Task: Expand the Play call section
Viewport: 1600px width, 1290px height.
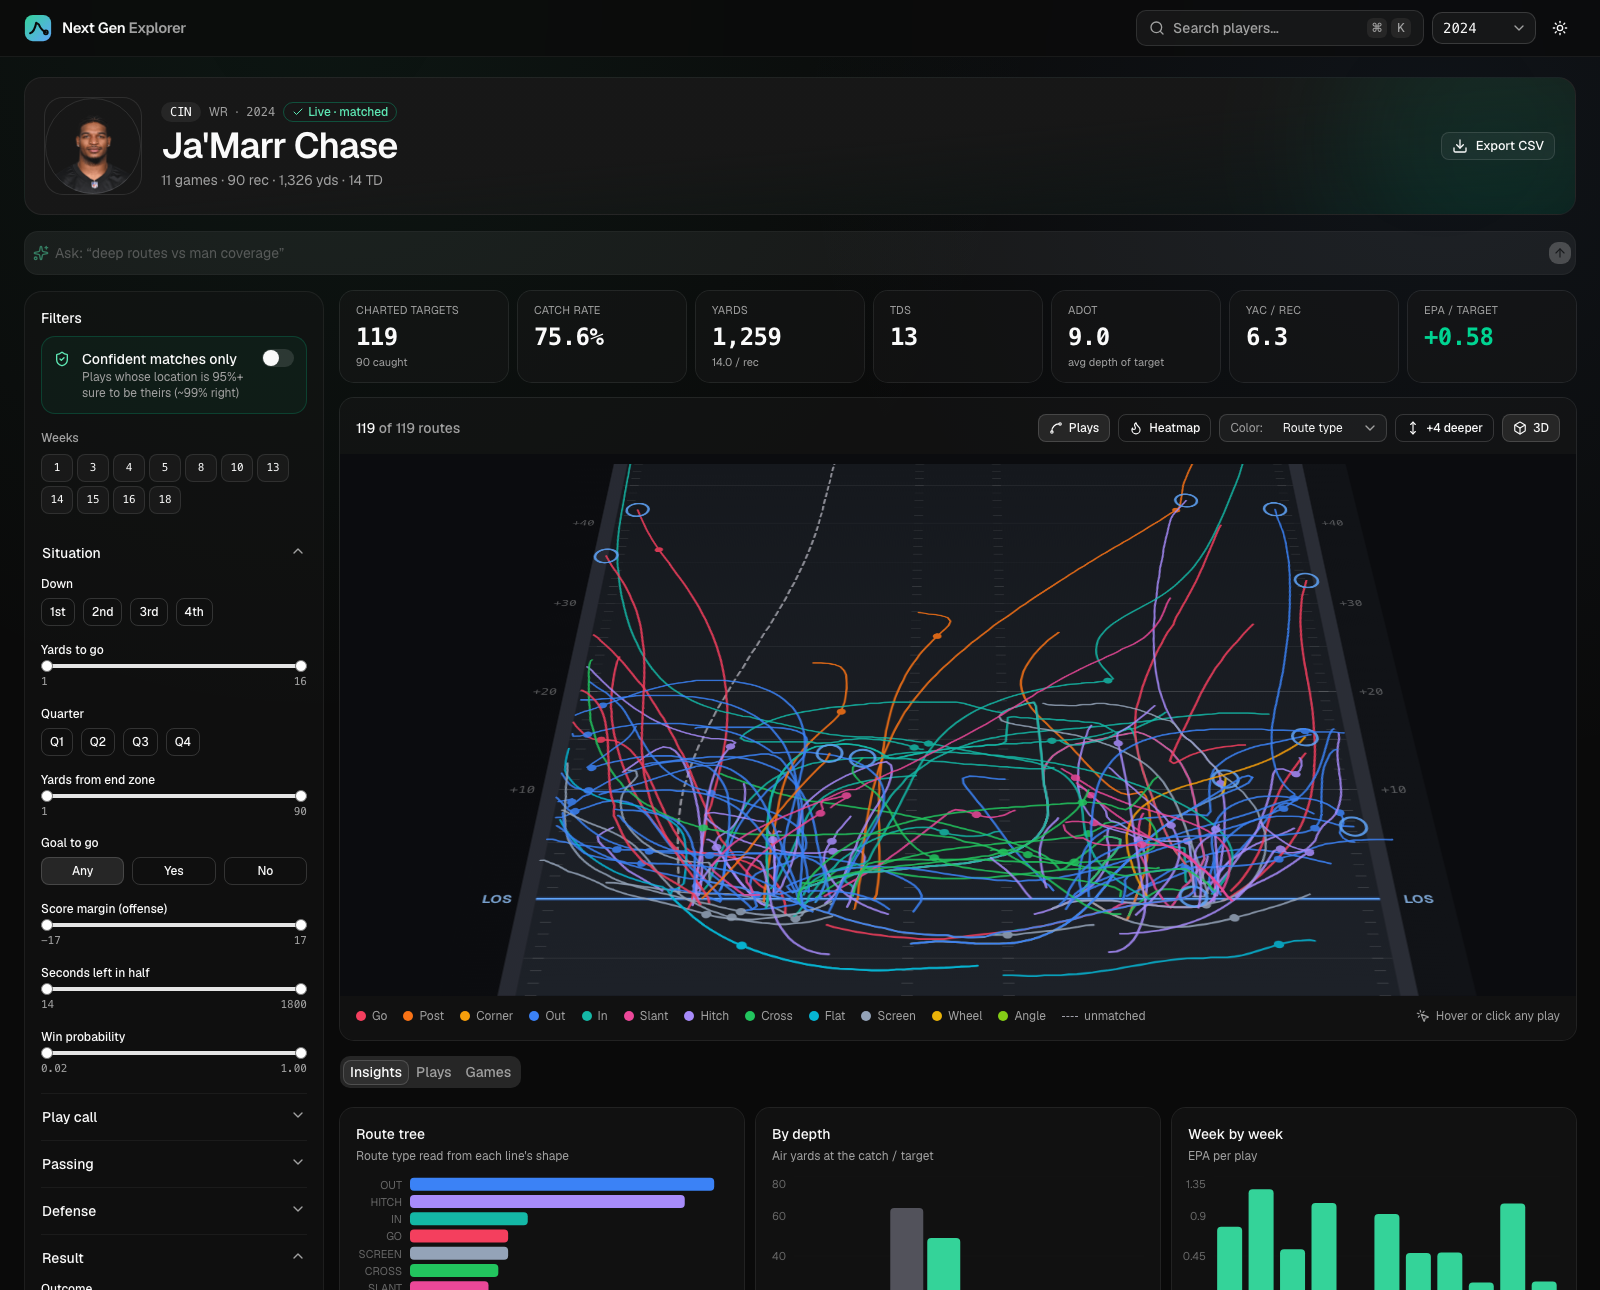Action: click(174, 1117)
